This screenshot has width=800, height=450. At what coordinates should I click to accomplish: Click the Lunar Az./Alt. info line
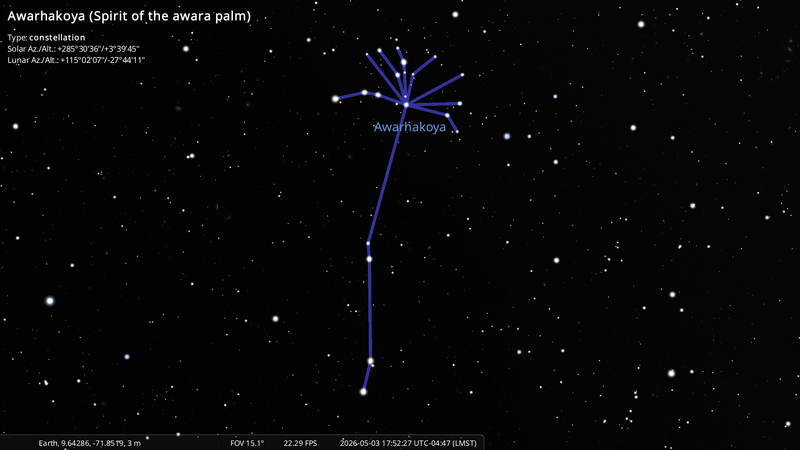coord(76,60)
